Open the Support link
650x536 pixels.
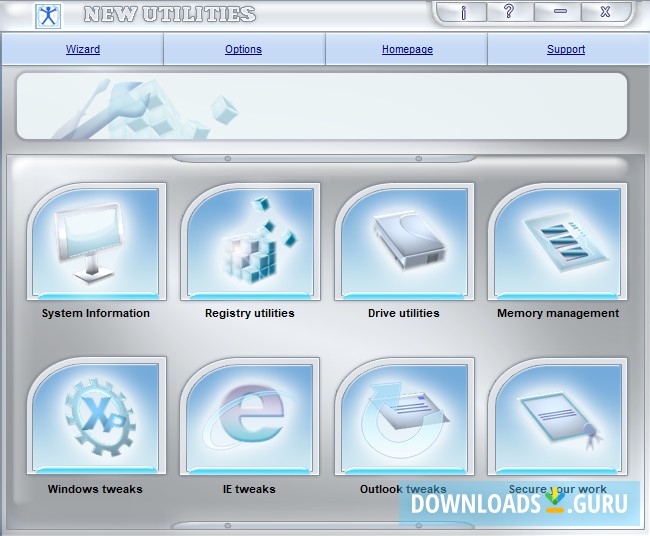[x=566, y=49]
